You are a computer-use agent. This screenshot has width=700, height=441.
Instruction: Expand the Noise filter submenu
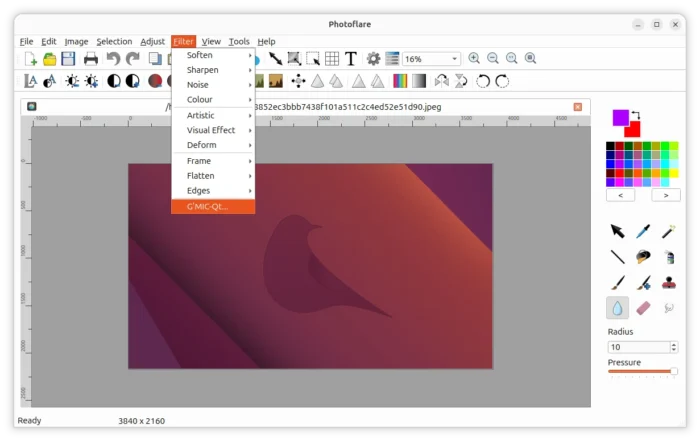click(213, 84)
